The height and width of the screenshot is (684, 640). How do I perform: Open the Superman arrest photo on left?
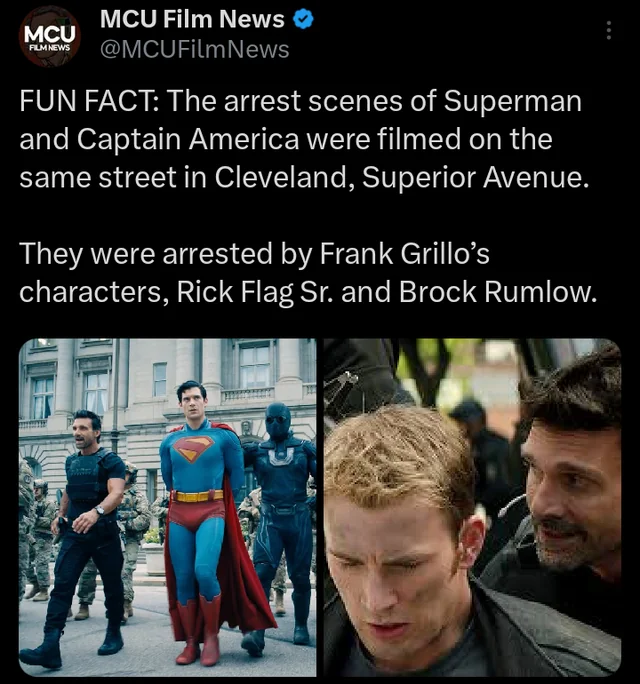[168, 507]
